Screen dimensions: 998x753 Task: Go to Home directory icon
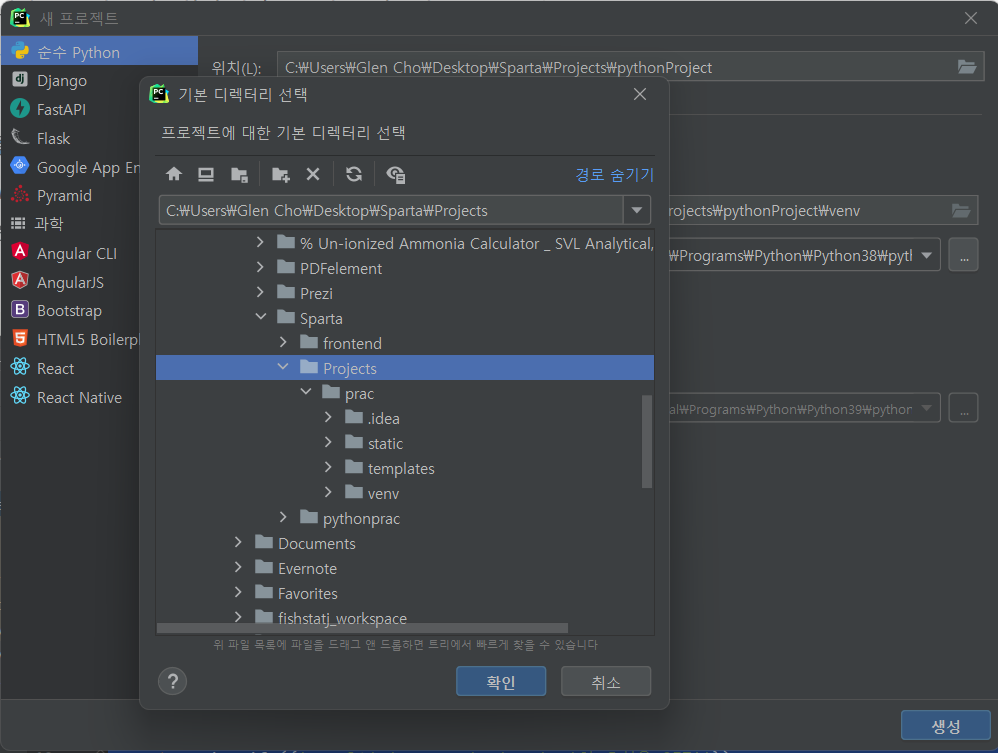click(174, 174)
